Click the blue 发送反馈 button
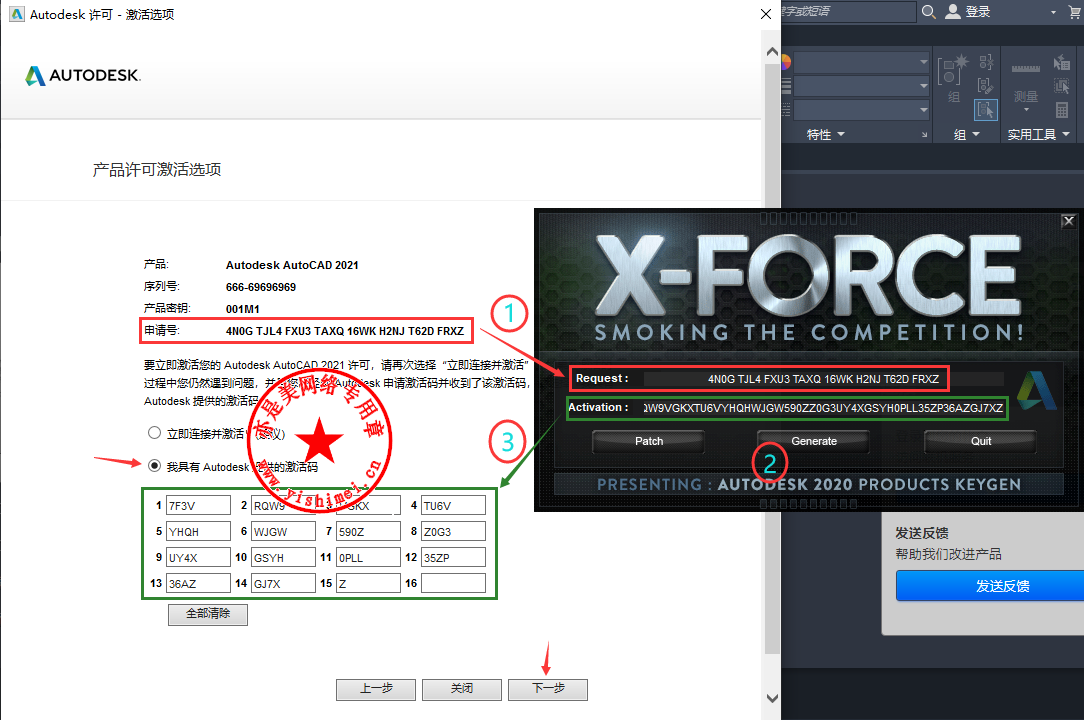Image resolution: width=1084 pixels, height=720 pixels. (x=990, y=586)
